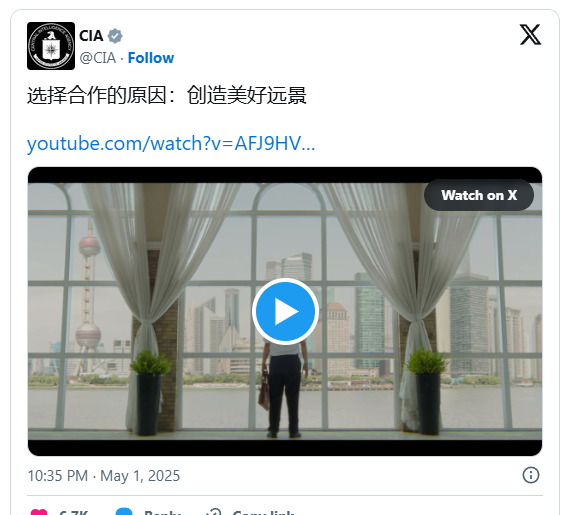Click the Reply label
This screenshot has width=580, height=515.
[x=162, y=512]
